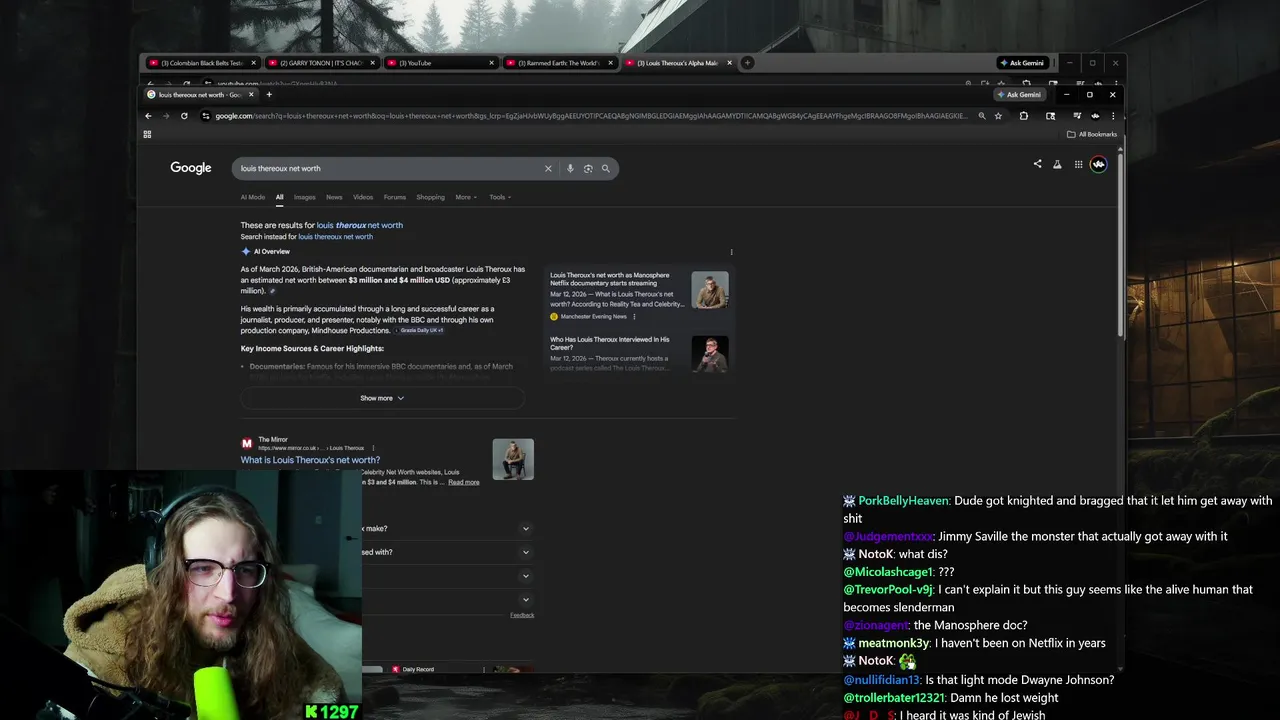Expand the More search filter dropdown
1280x720 pixels.
pyautogui.click(x=466, y=197)
